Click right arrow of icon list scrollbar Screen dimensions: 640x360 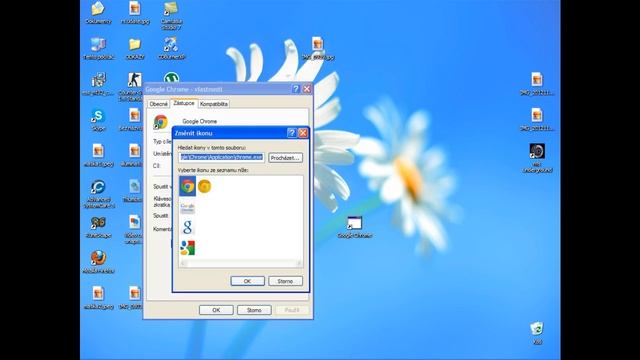click(299, 264)
